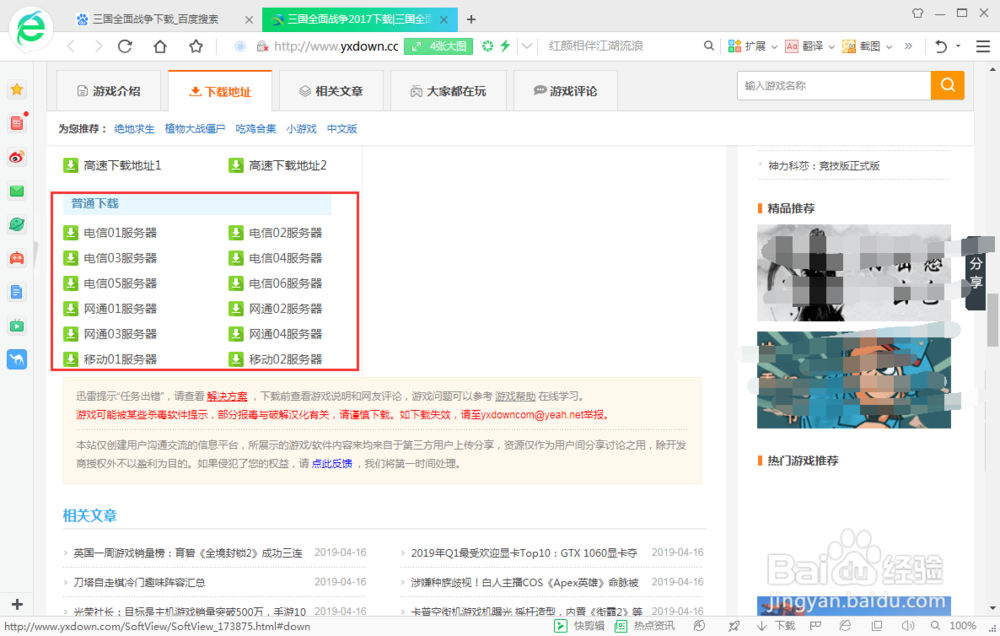Open the browser hamburger menu

(x=982, y=45)
